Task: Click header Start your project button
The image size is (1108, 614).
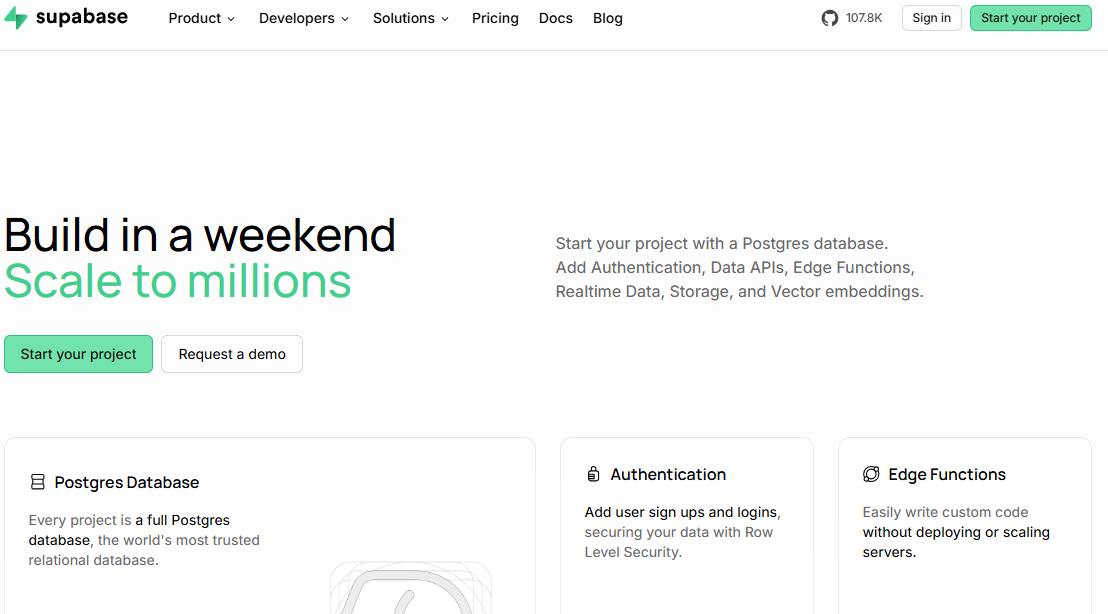Action: point(1030,18)
